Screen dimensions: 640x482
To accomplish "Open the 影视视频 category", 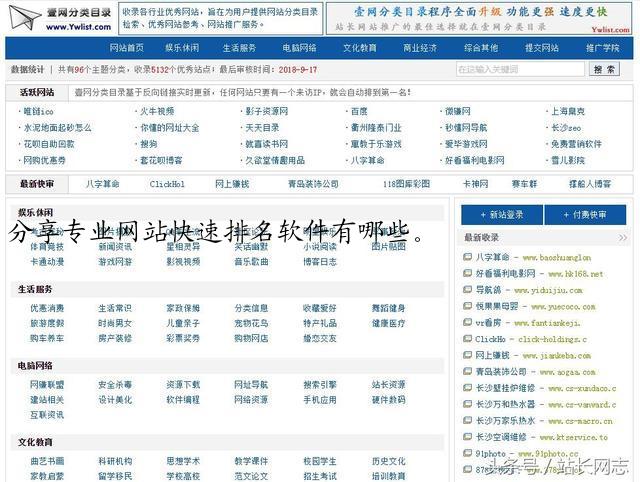I will [x=183, y=262].
